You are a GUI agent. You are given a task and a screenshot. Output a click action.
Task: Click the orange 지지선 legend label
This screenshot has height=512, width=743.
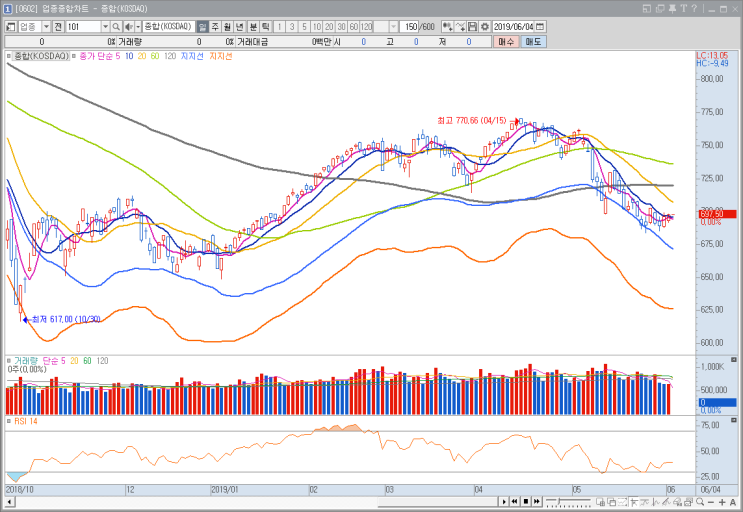[221, 56]
